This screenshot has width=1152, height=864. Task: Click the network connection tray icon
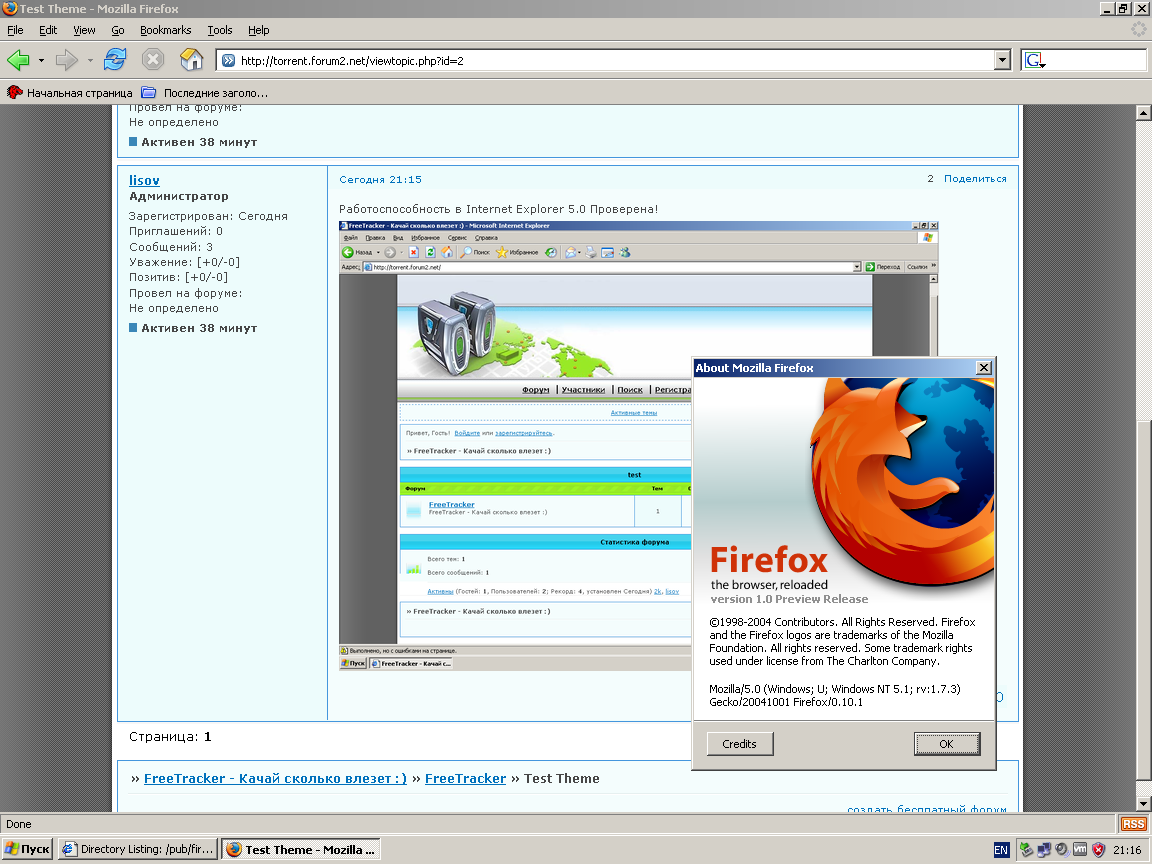1043,850
